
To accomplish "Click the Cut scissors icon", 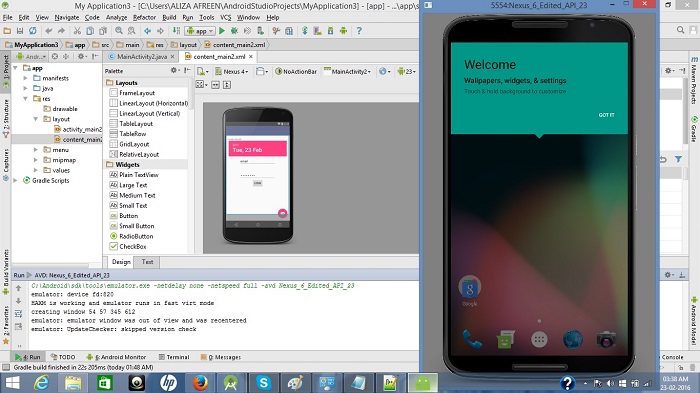I will 77,31.
